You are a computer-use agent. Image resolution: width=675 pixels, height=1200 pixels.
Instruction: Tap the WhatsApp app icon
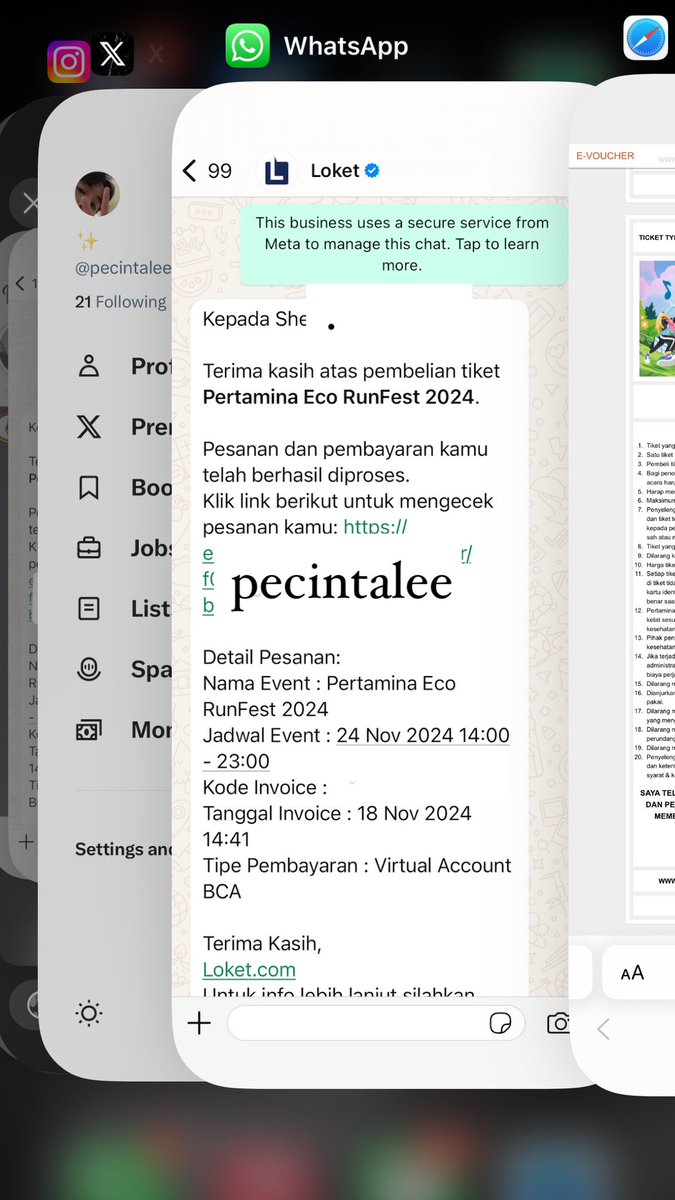(247, 46)
